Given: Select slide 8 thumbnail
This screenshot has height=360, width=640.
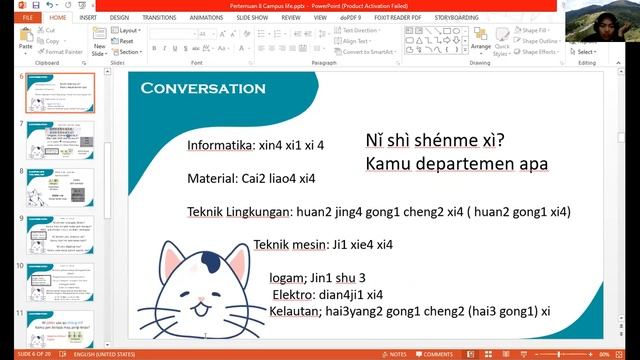Looking at the screenshot, I should coord(60,187).
